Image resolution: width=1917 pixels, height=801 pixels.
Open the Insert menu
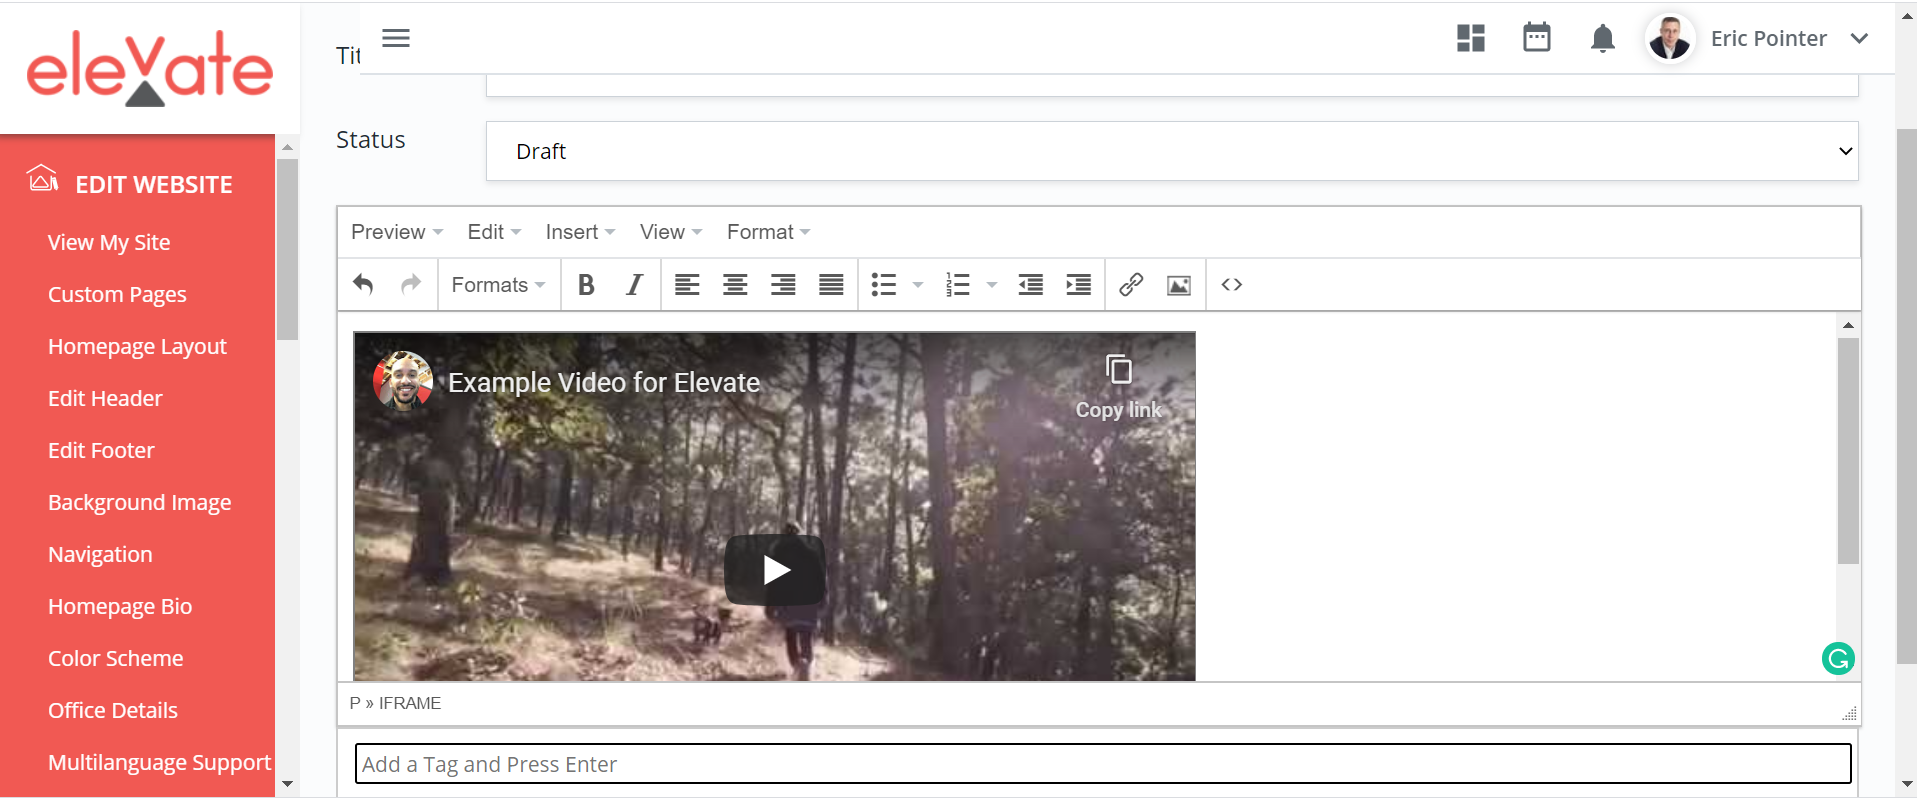[580, 232]
